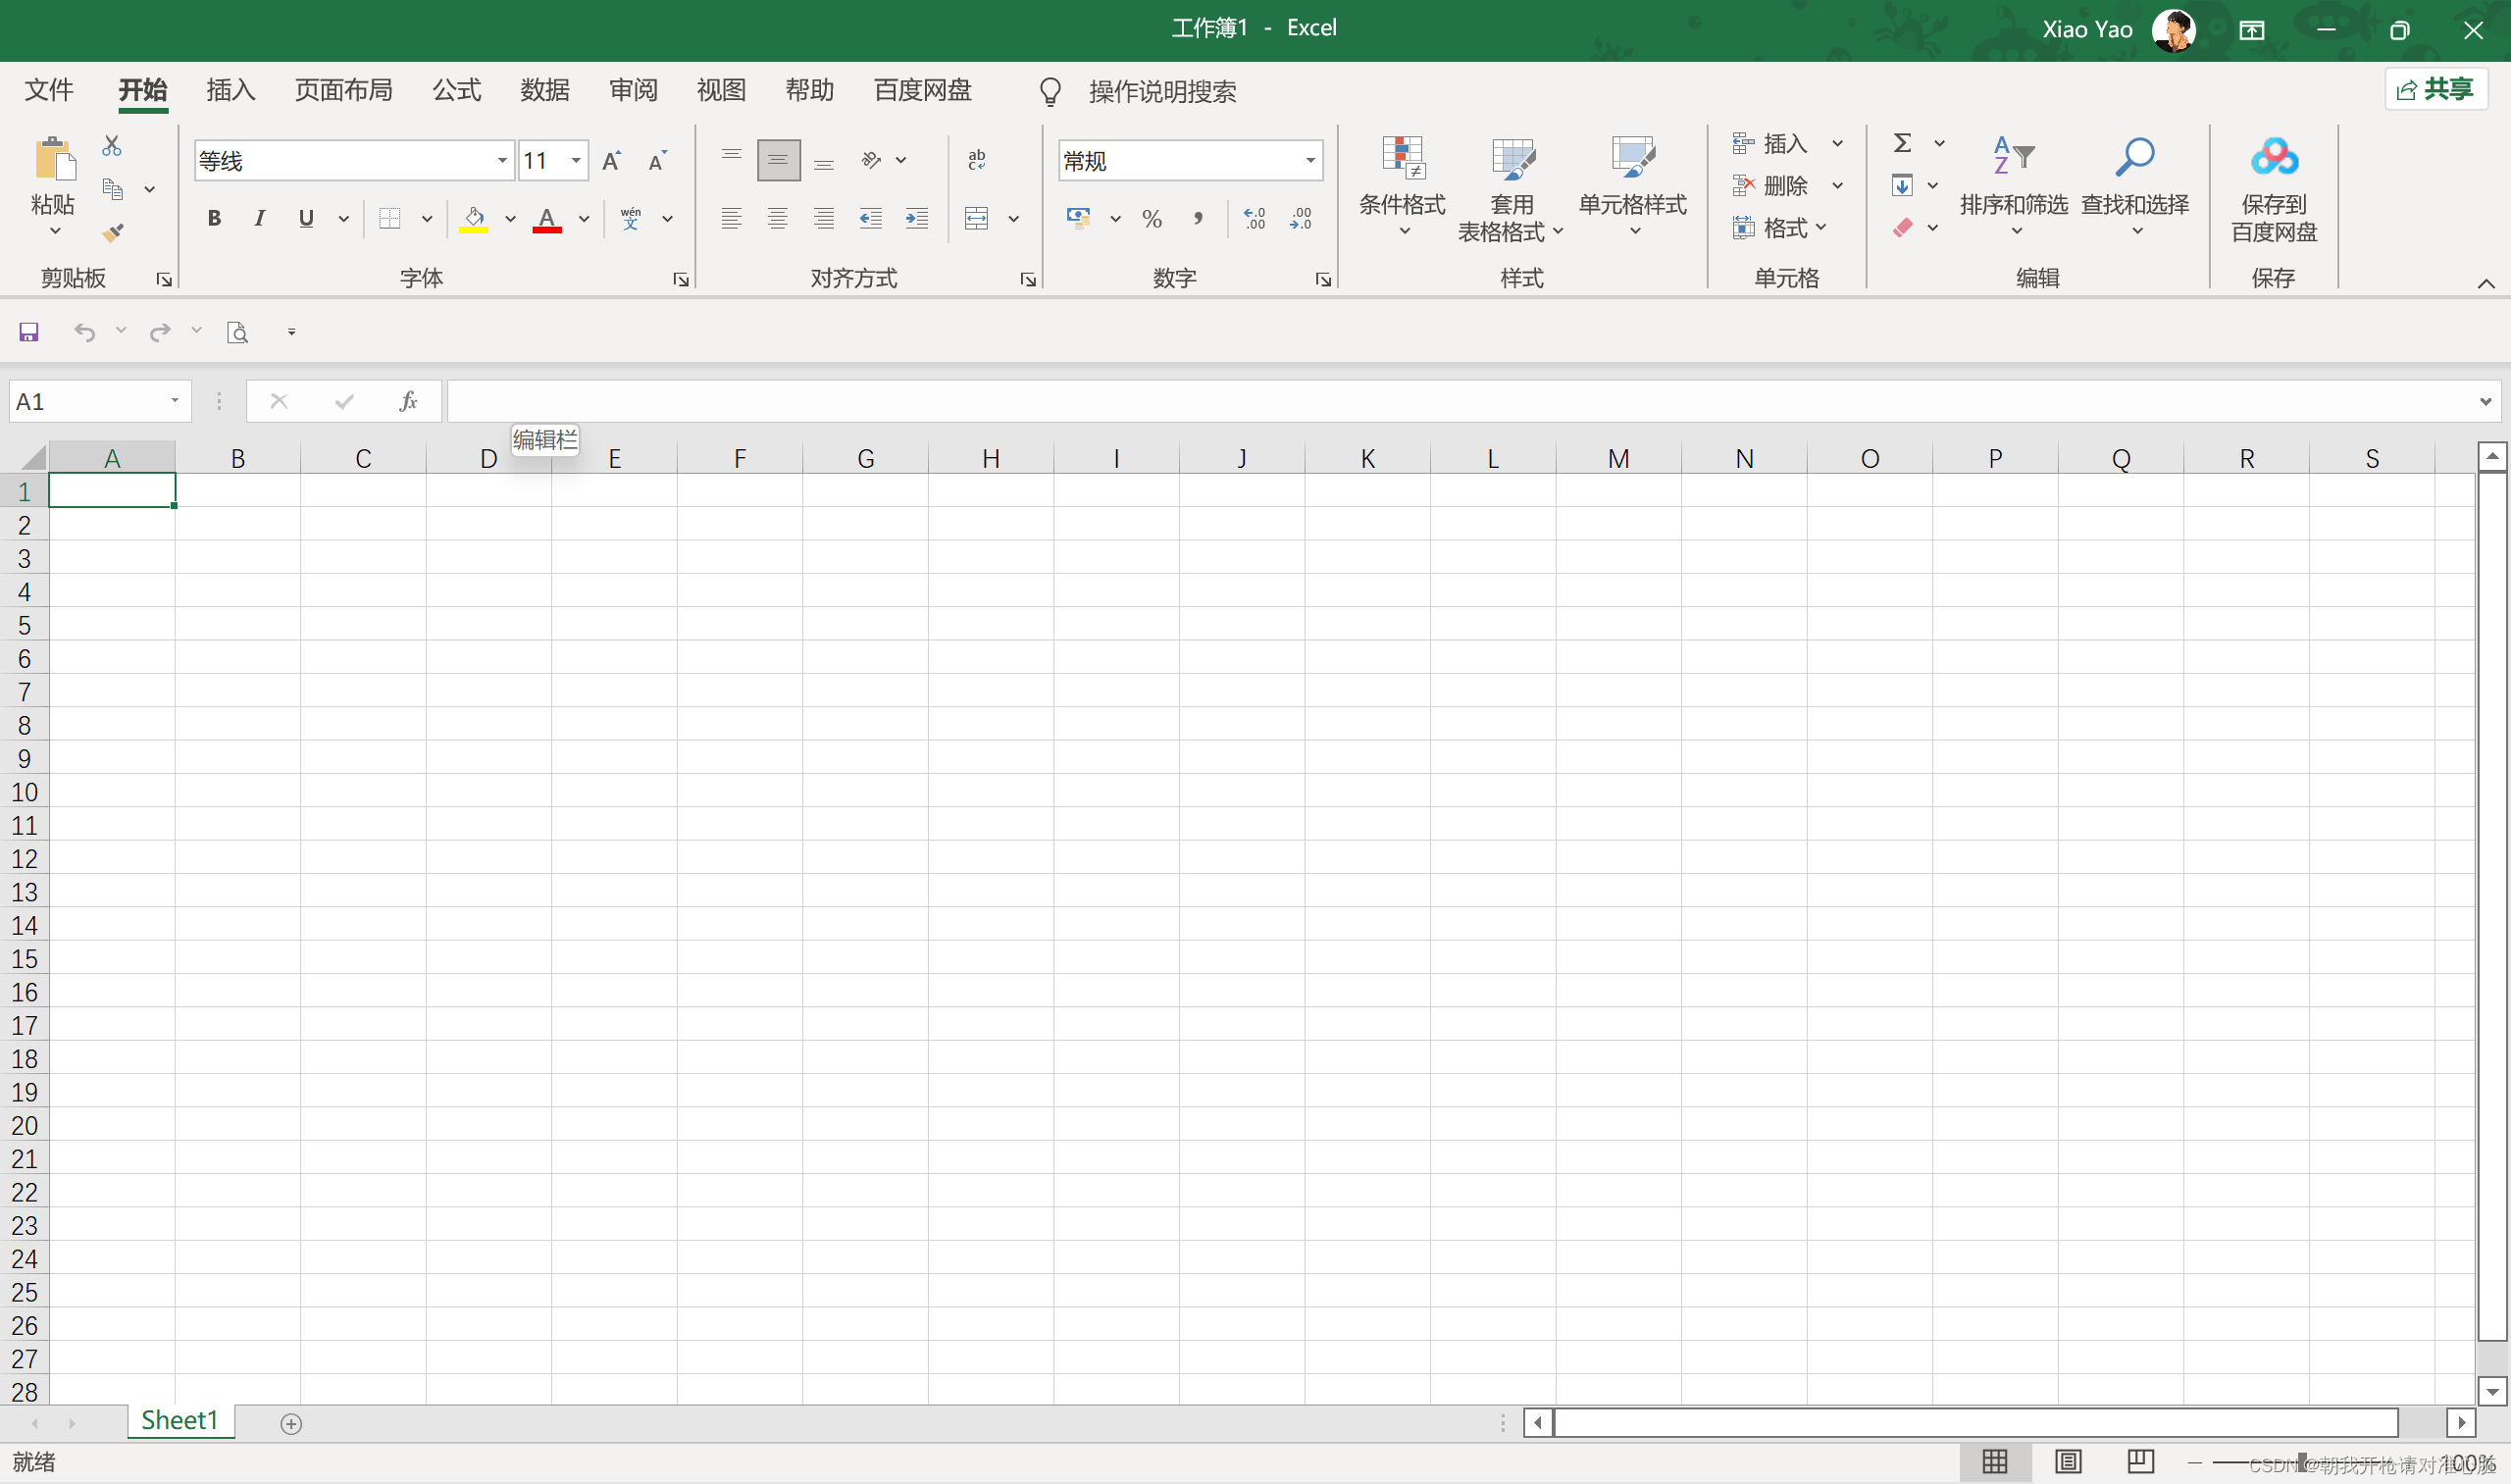
Task: Decrease decimal places
Action: tap(1301, 218)
